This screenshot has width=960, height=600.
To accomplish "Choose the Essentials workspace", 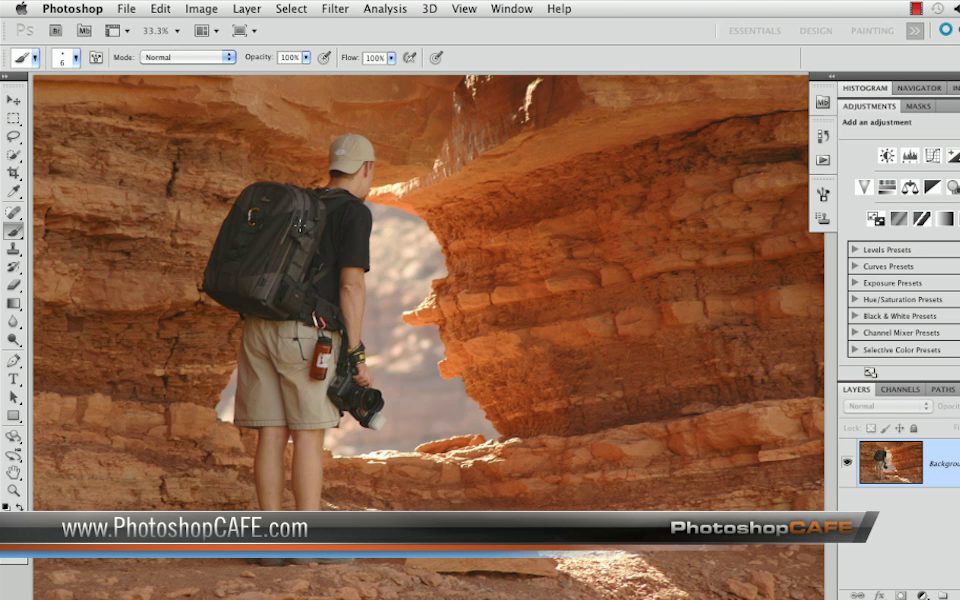I will click(754, 31).
